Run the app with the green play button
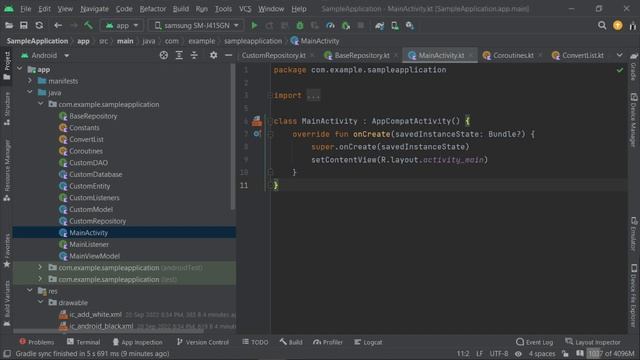Screen dimensions: 640x360 point(254,25)
